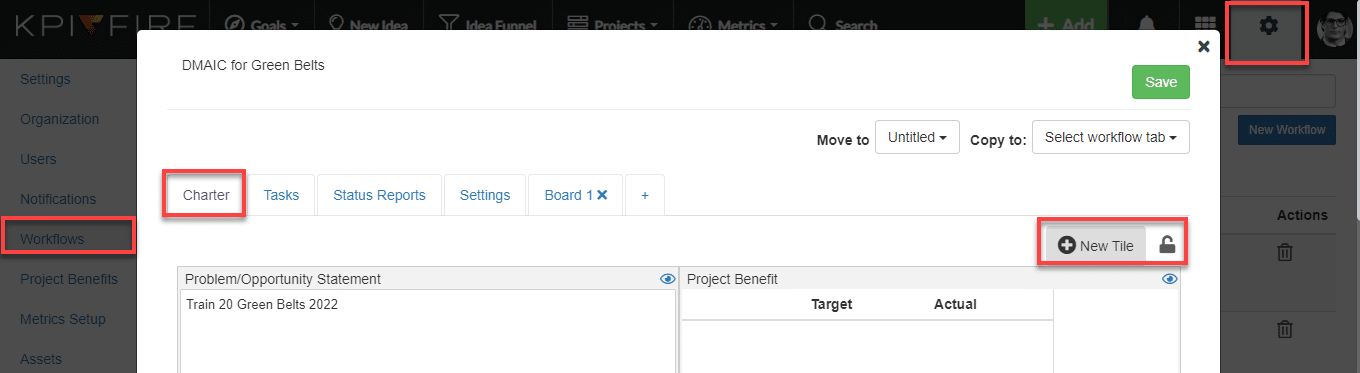Switch to the Status Reports tab
This screenshot has height=373, width=1360.
379,195
